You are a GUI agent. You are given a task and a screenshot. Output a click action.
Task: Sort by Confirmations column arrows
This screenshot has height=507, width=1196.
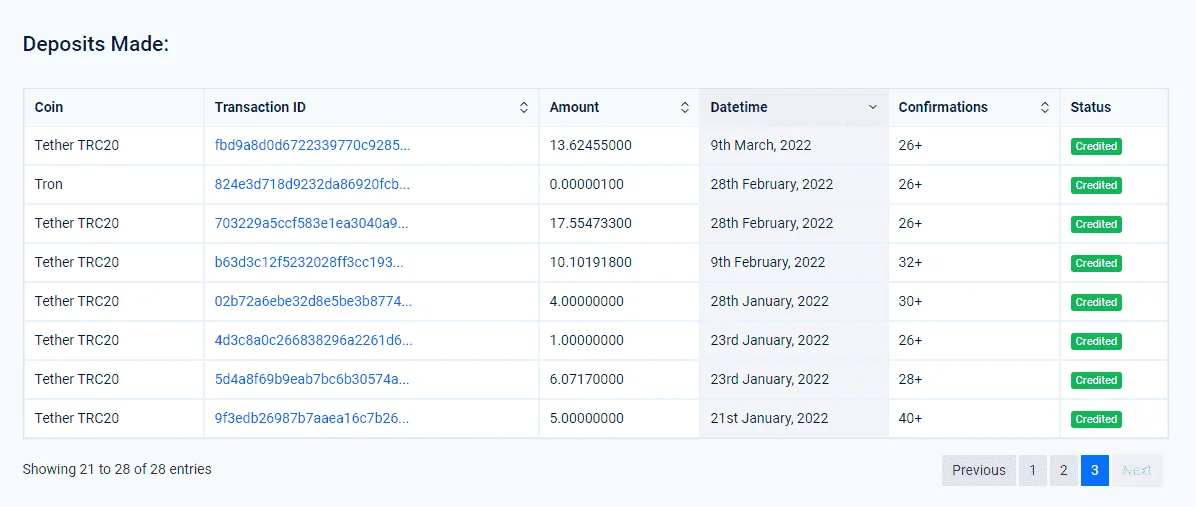click(1045, 107)
